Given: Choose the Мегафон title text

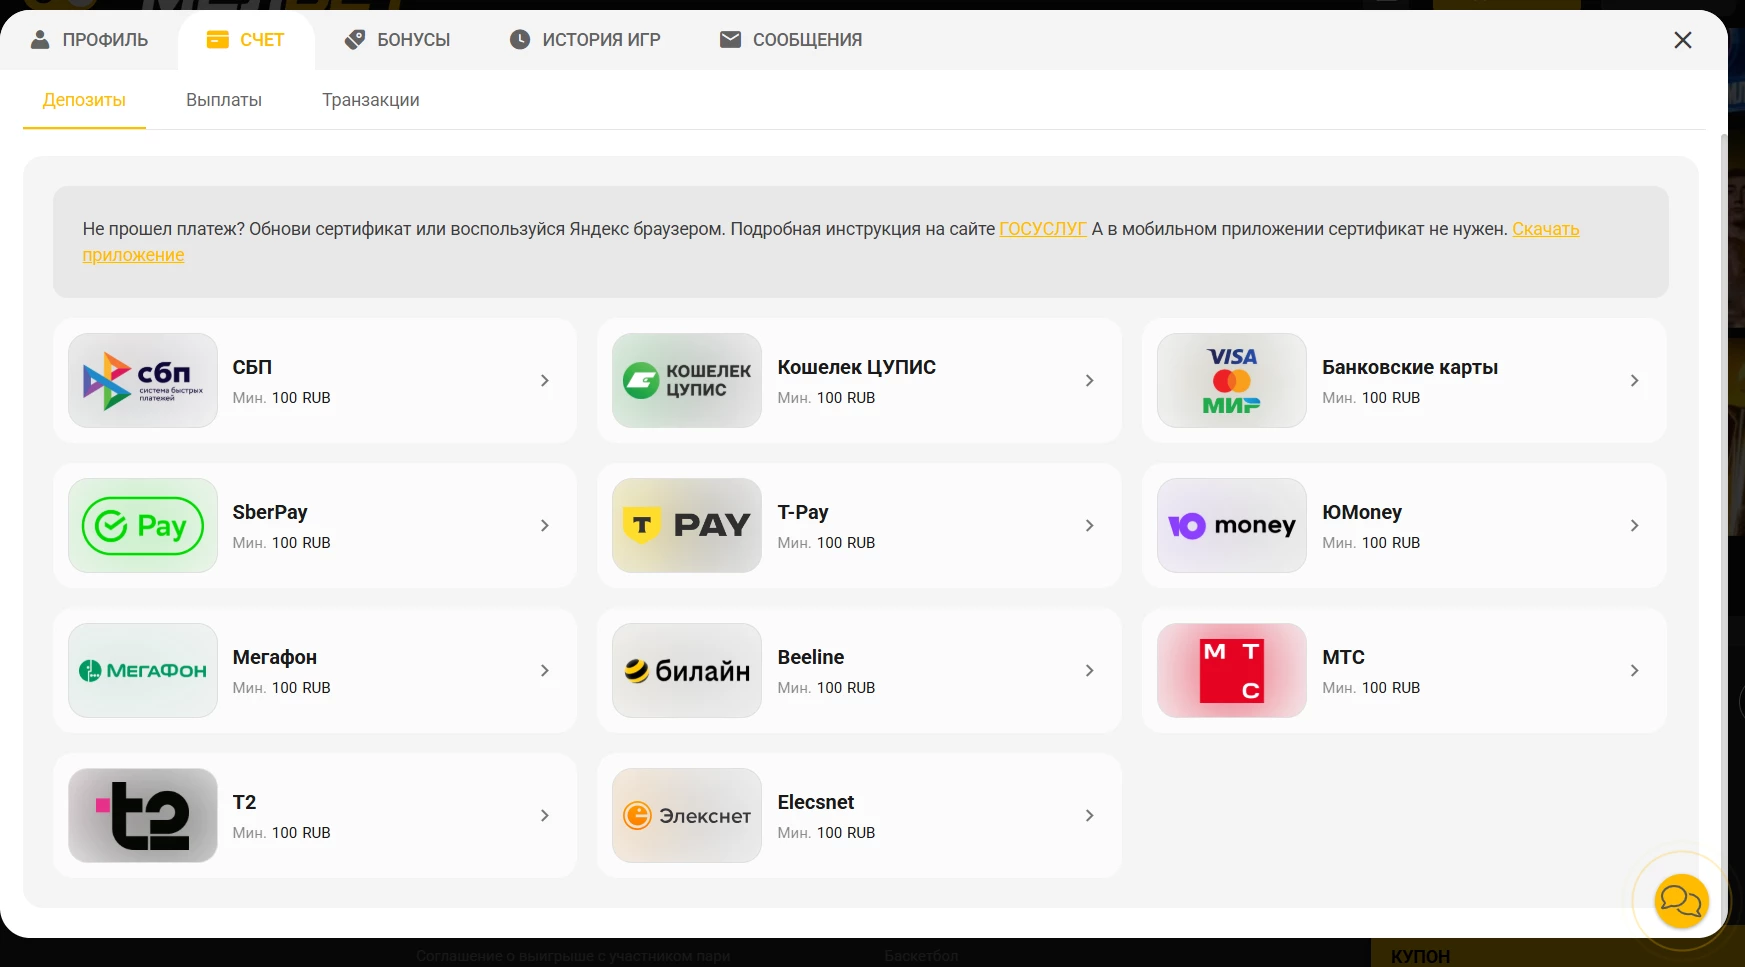Looking at the screenshot, I should (275, 657).
